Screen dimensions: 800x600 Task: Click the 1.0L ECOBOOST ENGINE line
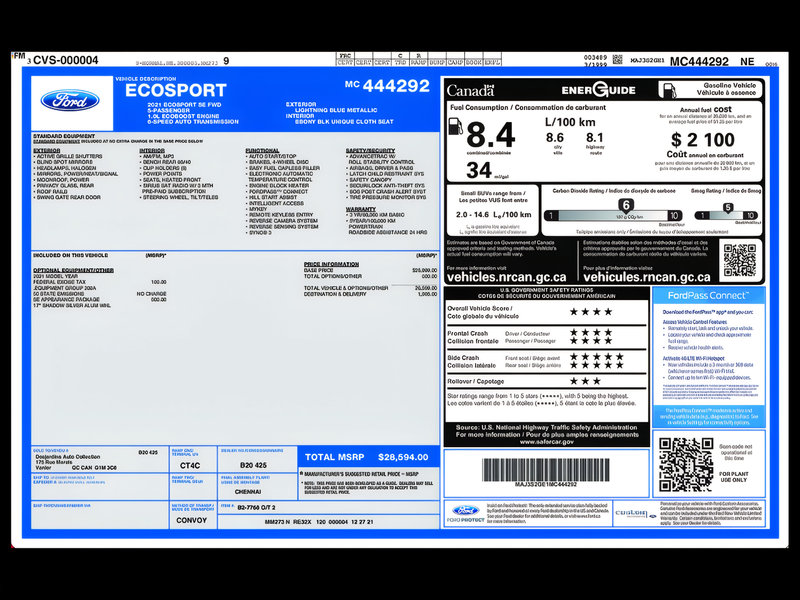click(183, 116)
